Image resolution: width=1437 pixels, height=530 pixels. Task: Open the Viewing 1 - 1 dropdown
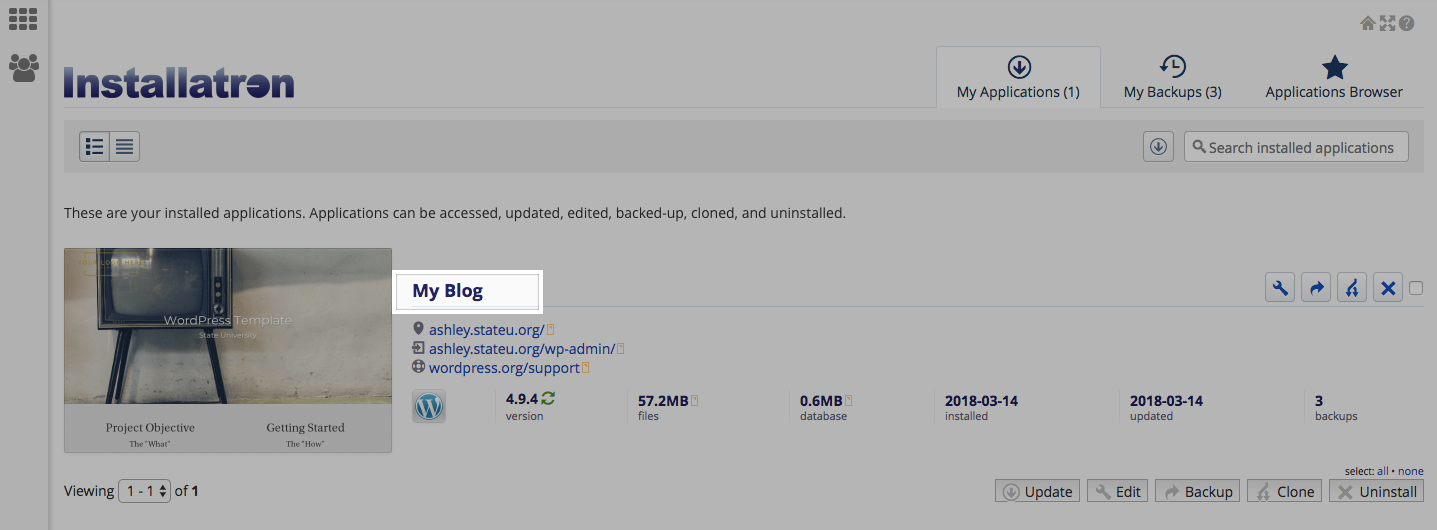(x=145, y=491)
